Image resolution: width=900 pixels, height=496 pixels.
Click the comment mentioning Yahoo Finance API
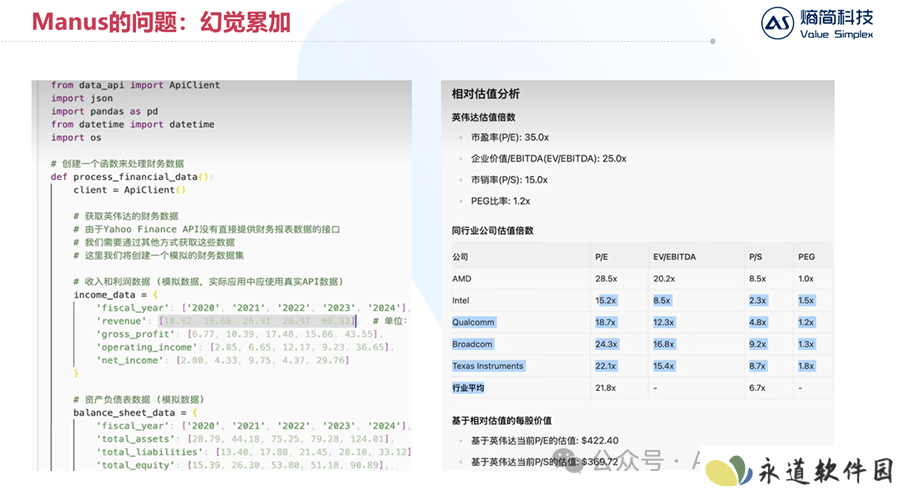pos(207,229)
